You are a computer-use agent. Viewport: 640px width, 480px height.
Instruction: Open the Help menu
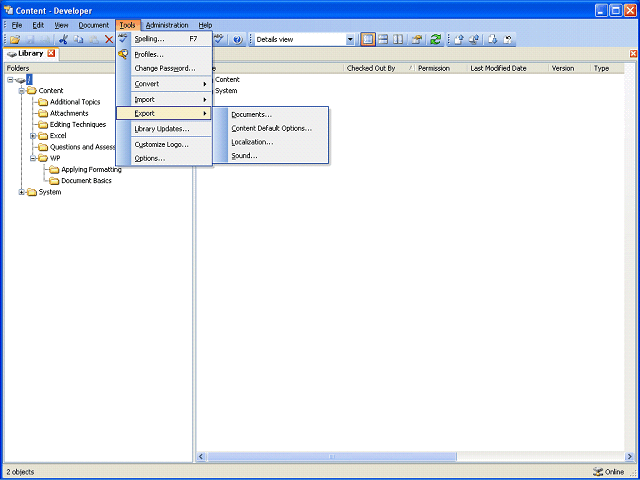205,25
